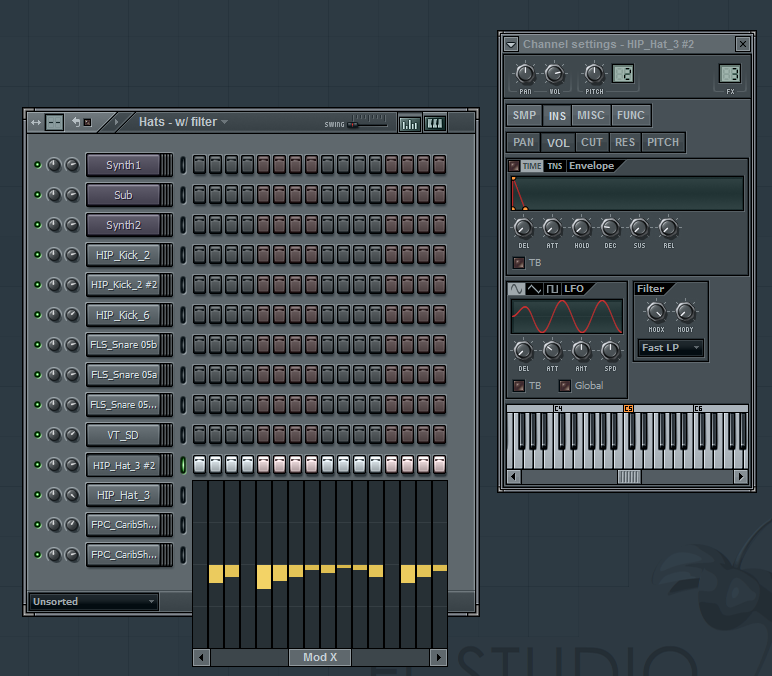The image size is (772, 676).
Task: Select the triangle wave LFO shape
Action: [x=534, y=289]
